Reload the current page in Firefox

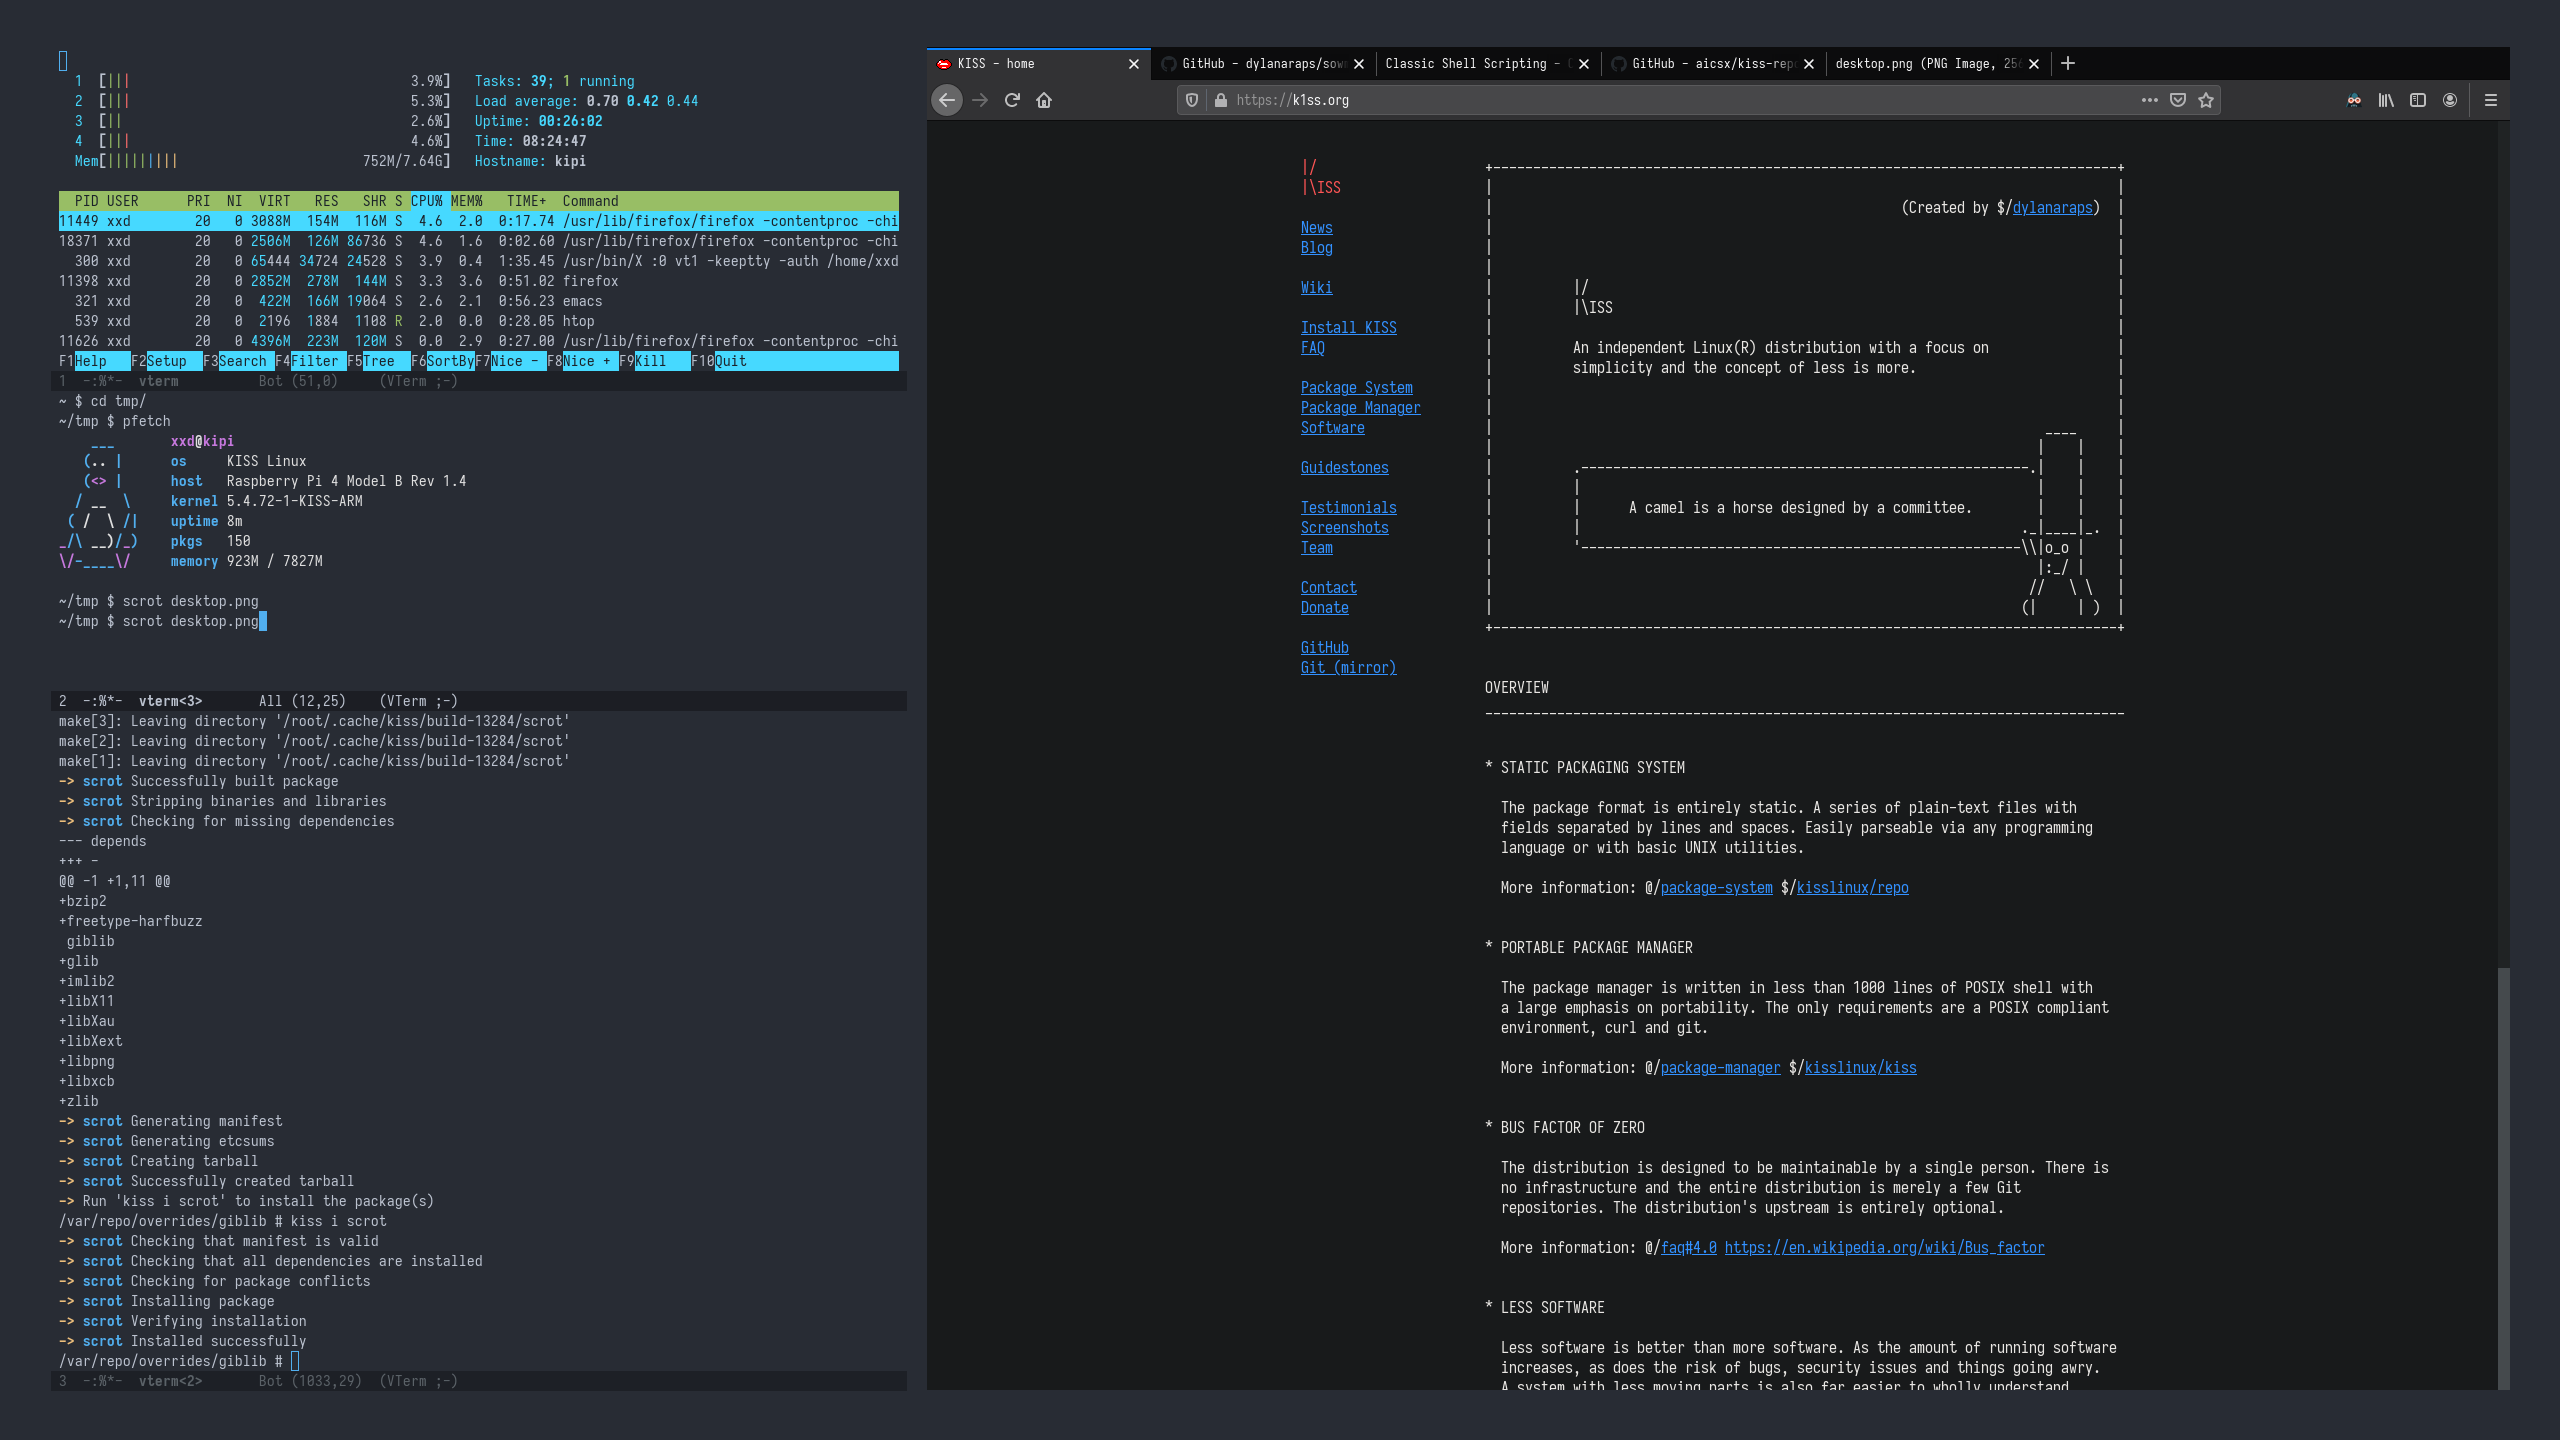tap(1012, 100)
